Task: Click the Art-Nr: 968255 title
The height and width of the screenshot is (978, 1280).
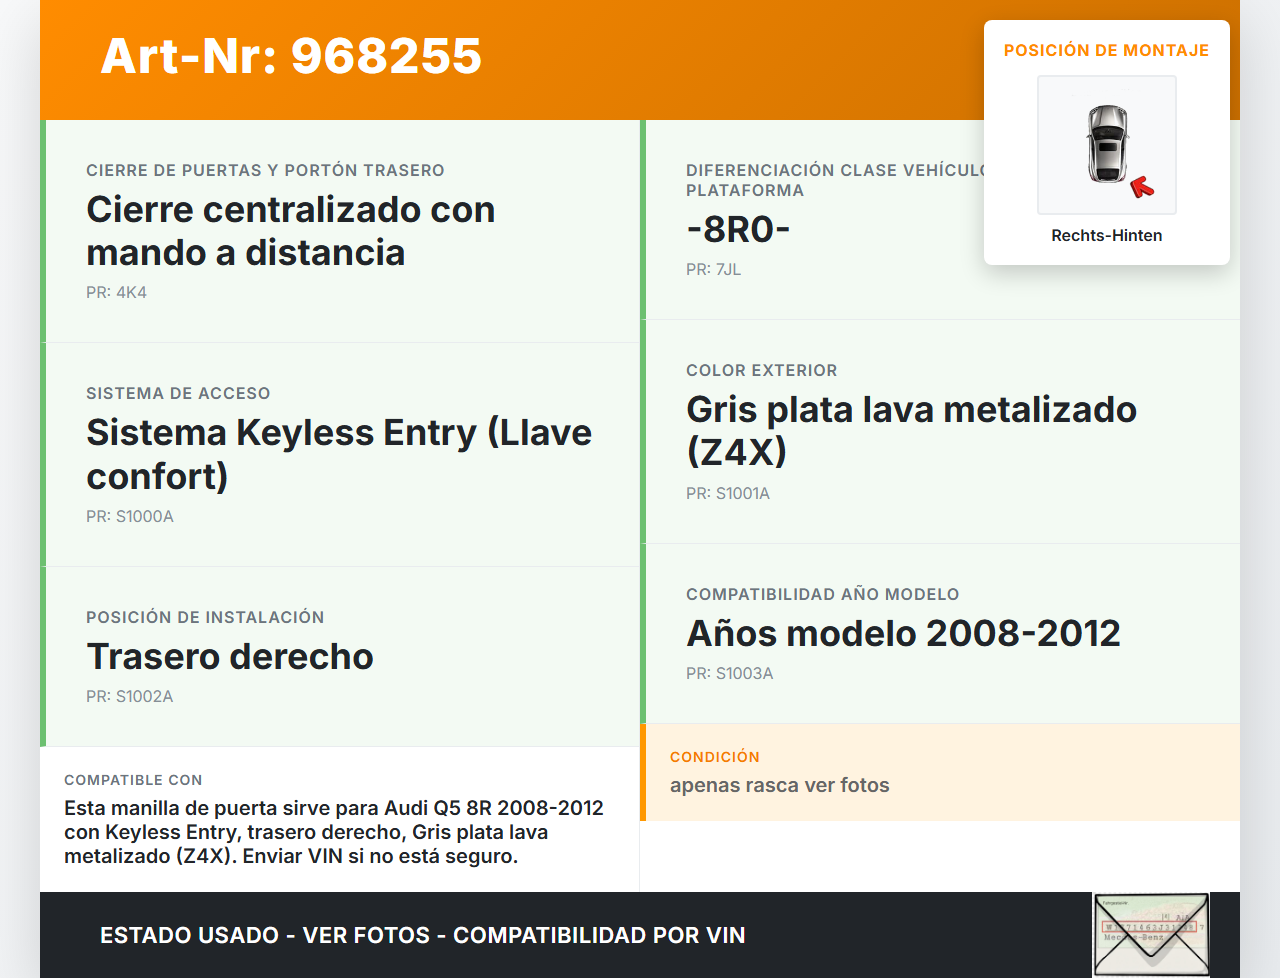Action: (291, 56)
